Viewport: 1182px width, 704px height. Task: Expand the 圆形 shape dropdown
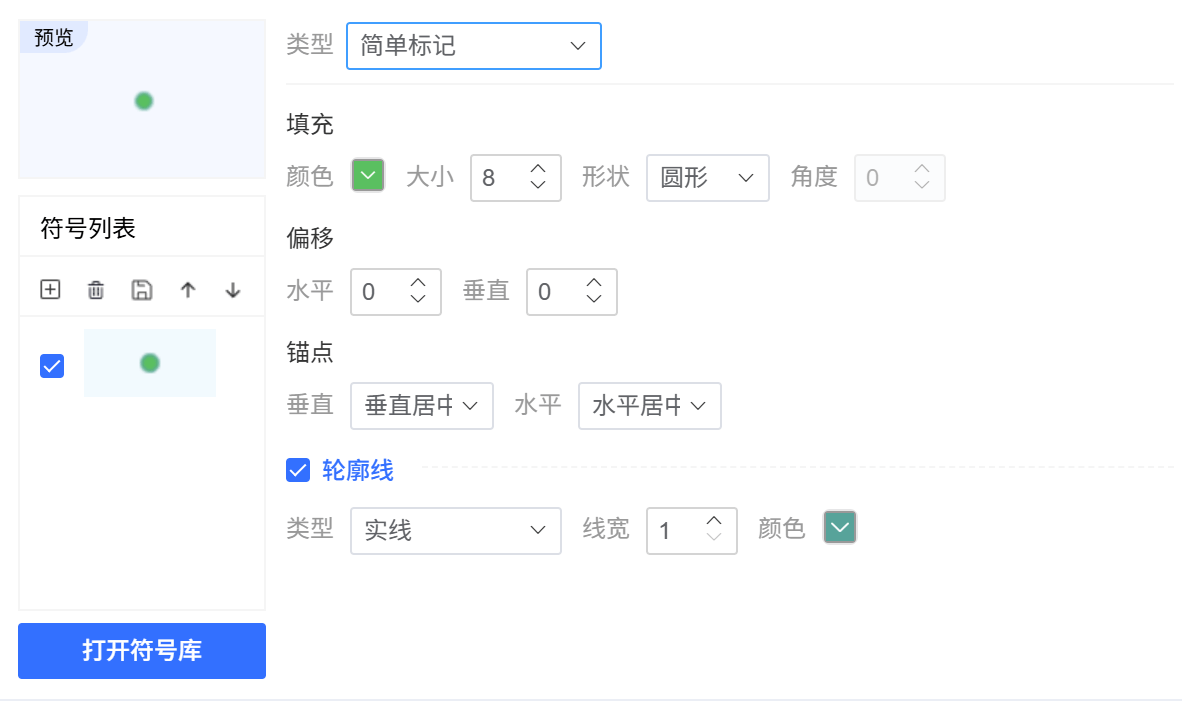pos(707,178)
